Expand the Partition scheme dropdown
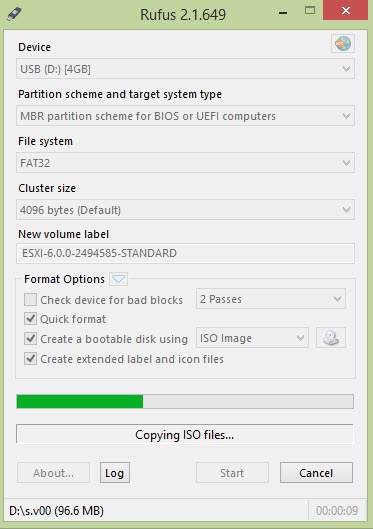This screenshot has height=529, width=373. pos(185,116)
